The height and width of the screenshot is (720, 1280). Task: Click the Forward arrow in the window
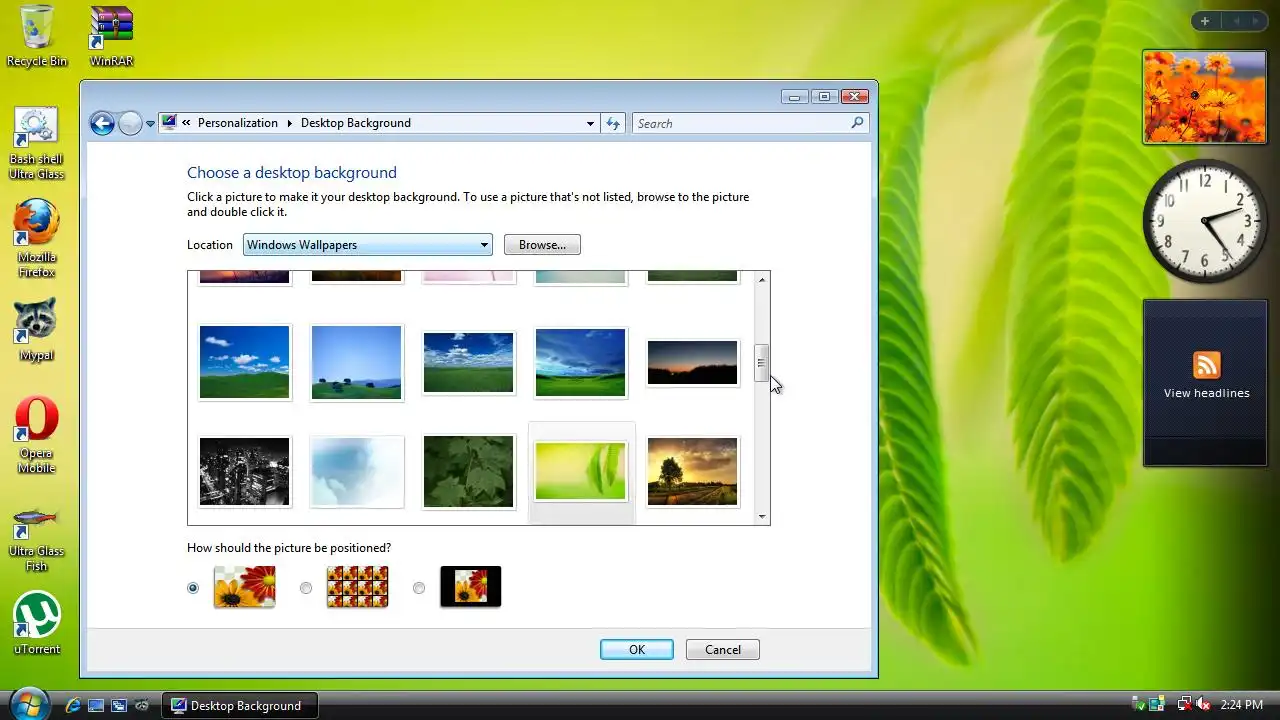130,123
